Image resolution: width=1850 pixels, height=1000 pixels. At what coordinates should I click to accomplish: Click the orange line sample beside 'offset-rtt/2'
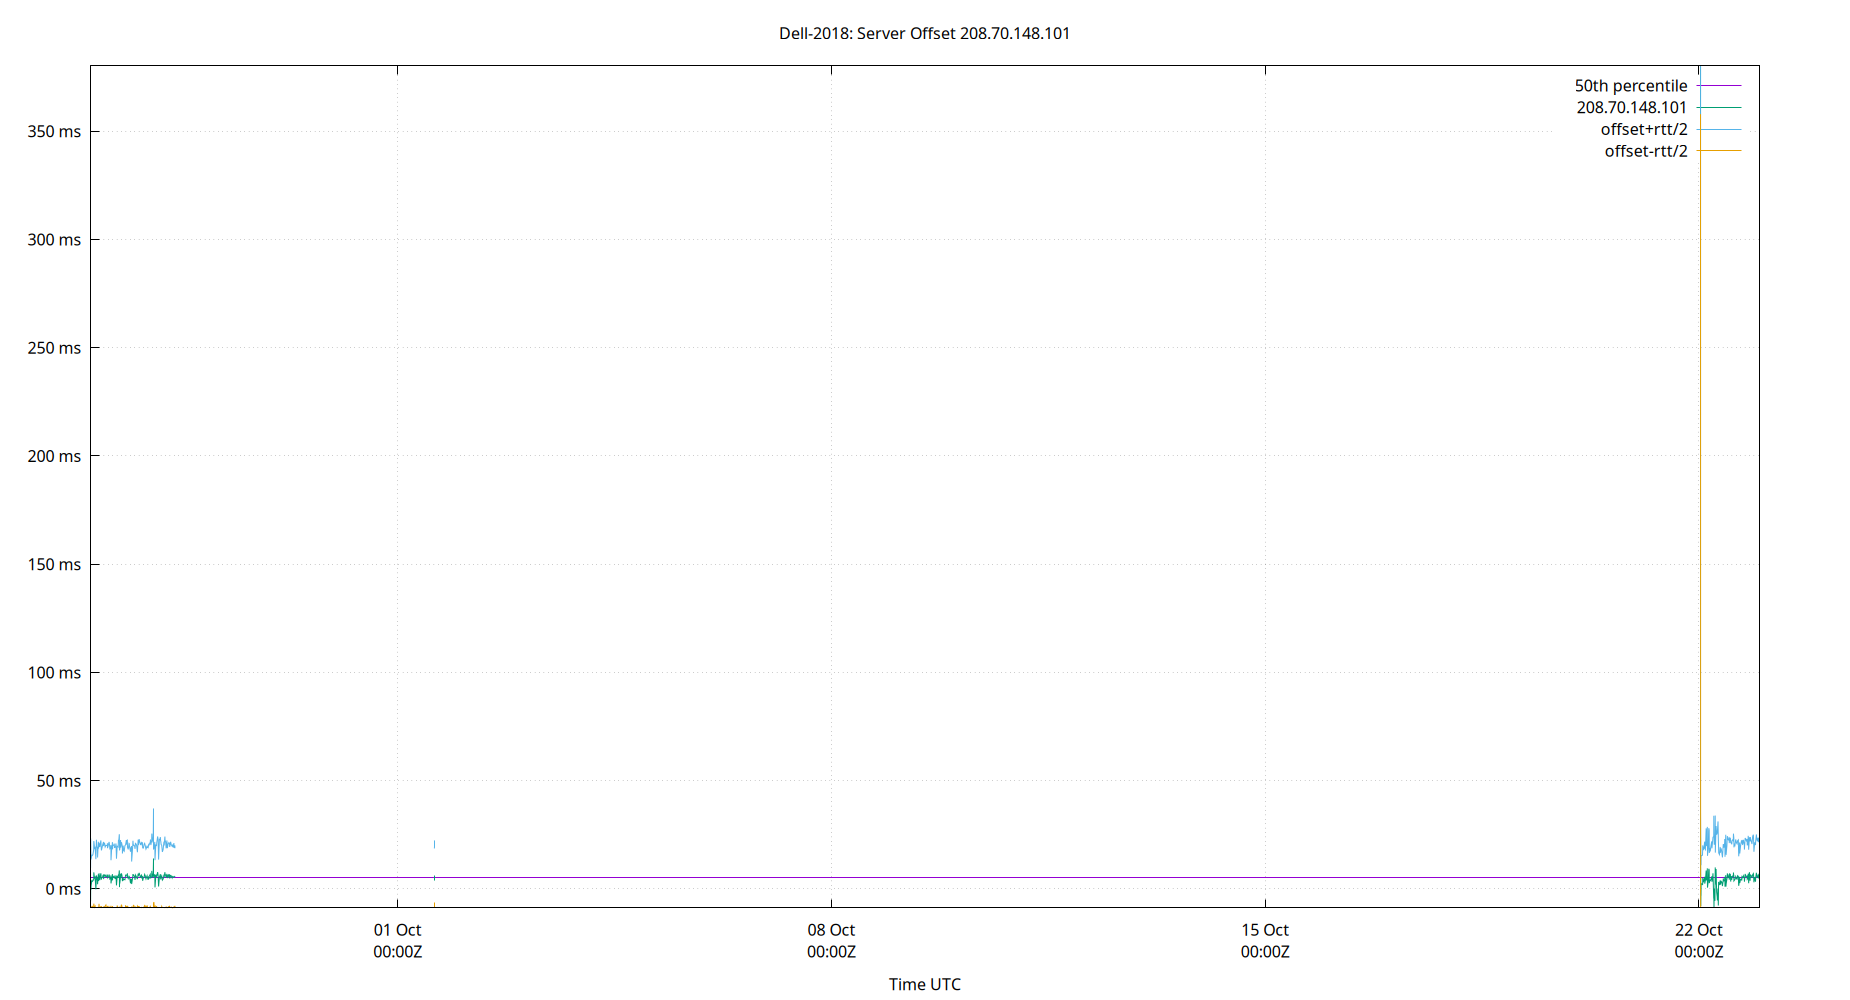pyautogui.click(x=1719, y=151)
